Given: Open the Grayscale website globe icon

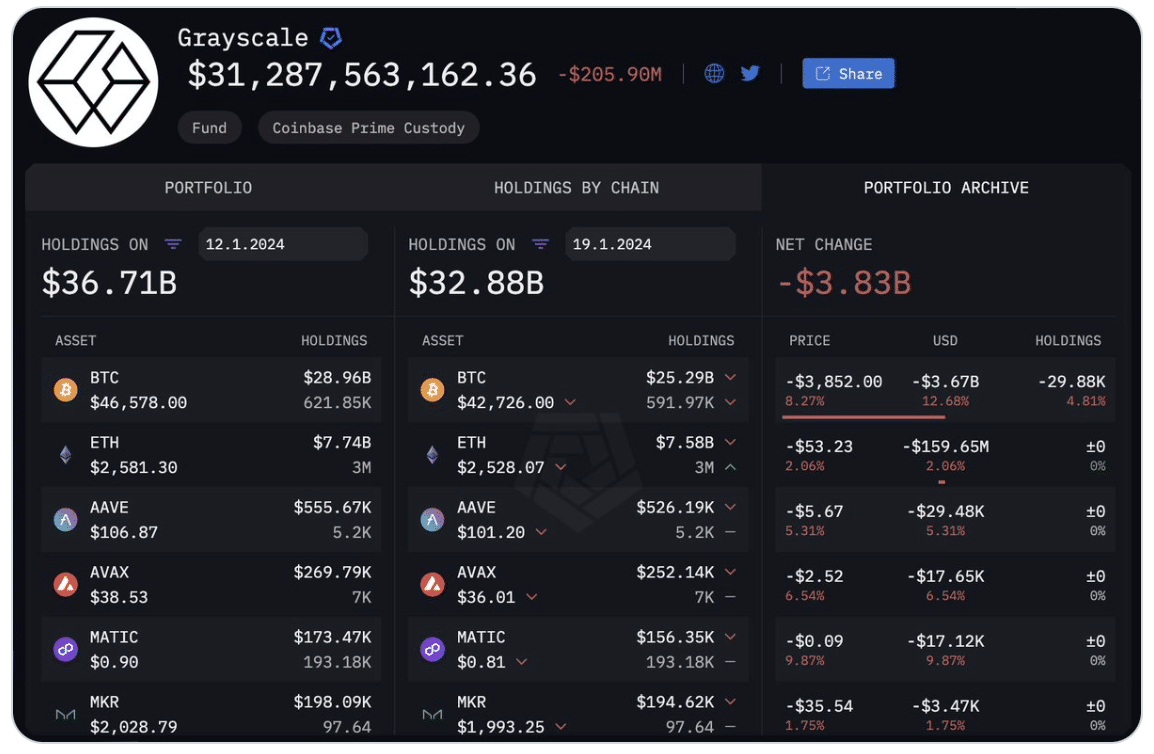Looking at the screenshot, I should pyautogui.click(x=714, y=73).
